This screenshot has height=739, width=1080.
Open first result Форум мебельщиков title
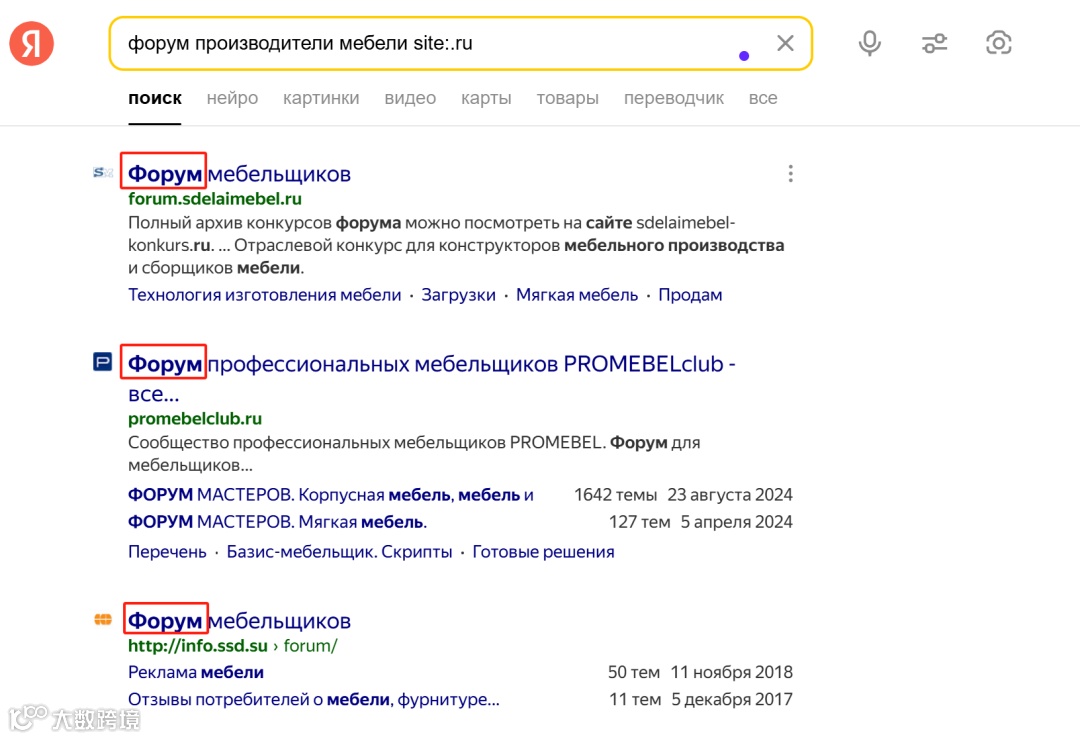pyautogui.click(x=240, y=174)
